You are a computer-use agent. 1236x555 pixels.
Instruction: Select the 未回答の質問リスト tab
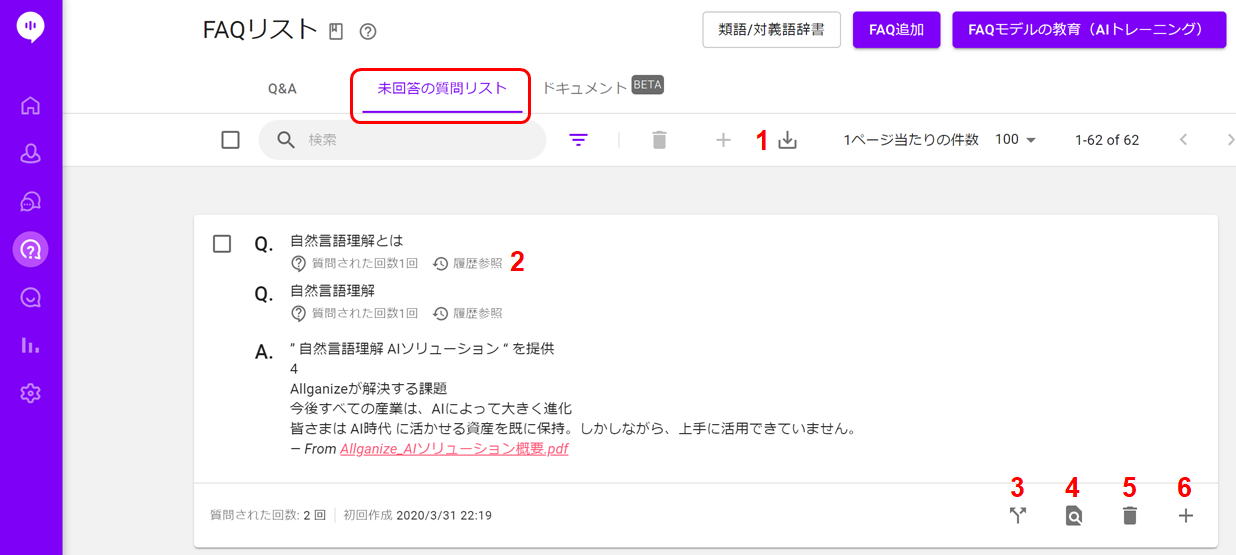442,88
